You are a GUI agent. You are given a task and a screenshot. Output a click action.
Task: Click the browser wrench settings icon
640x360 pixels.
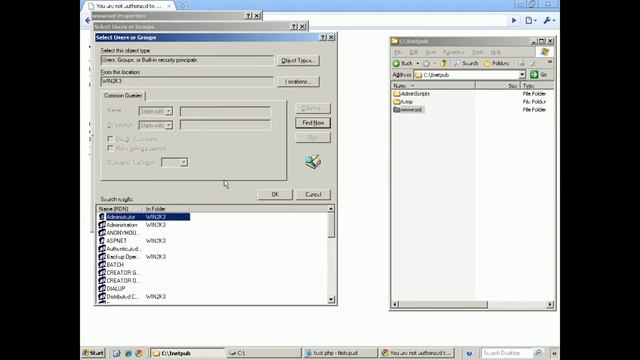click(x=549, y=20)
